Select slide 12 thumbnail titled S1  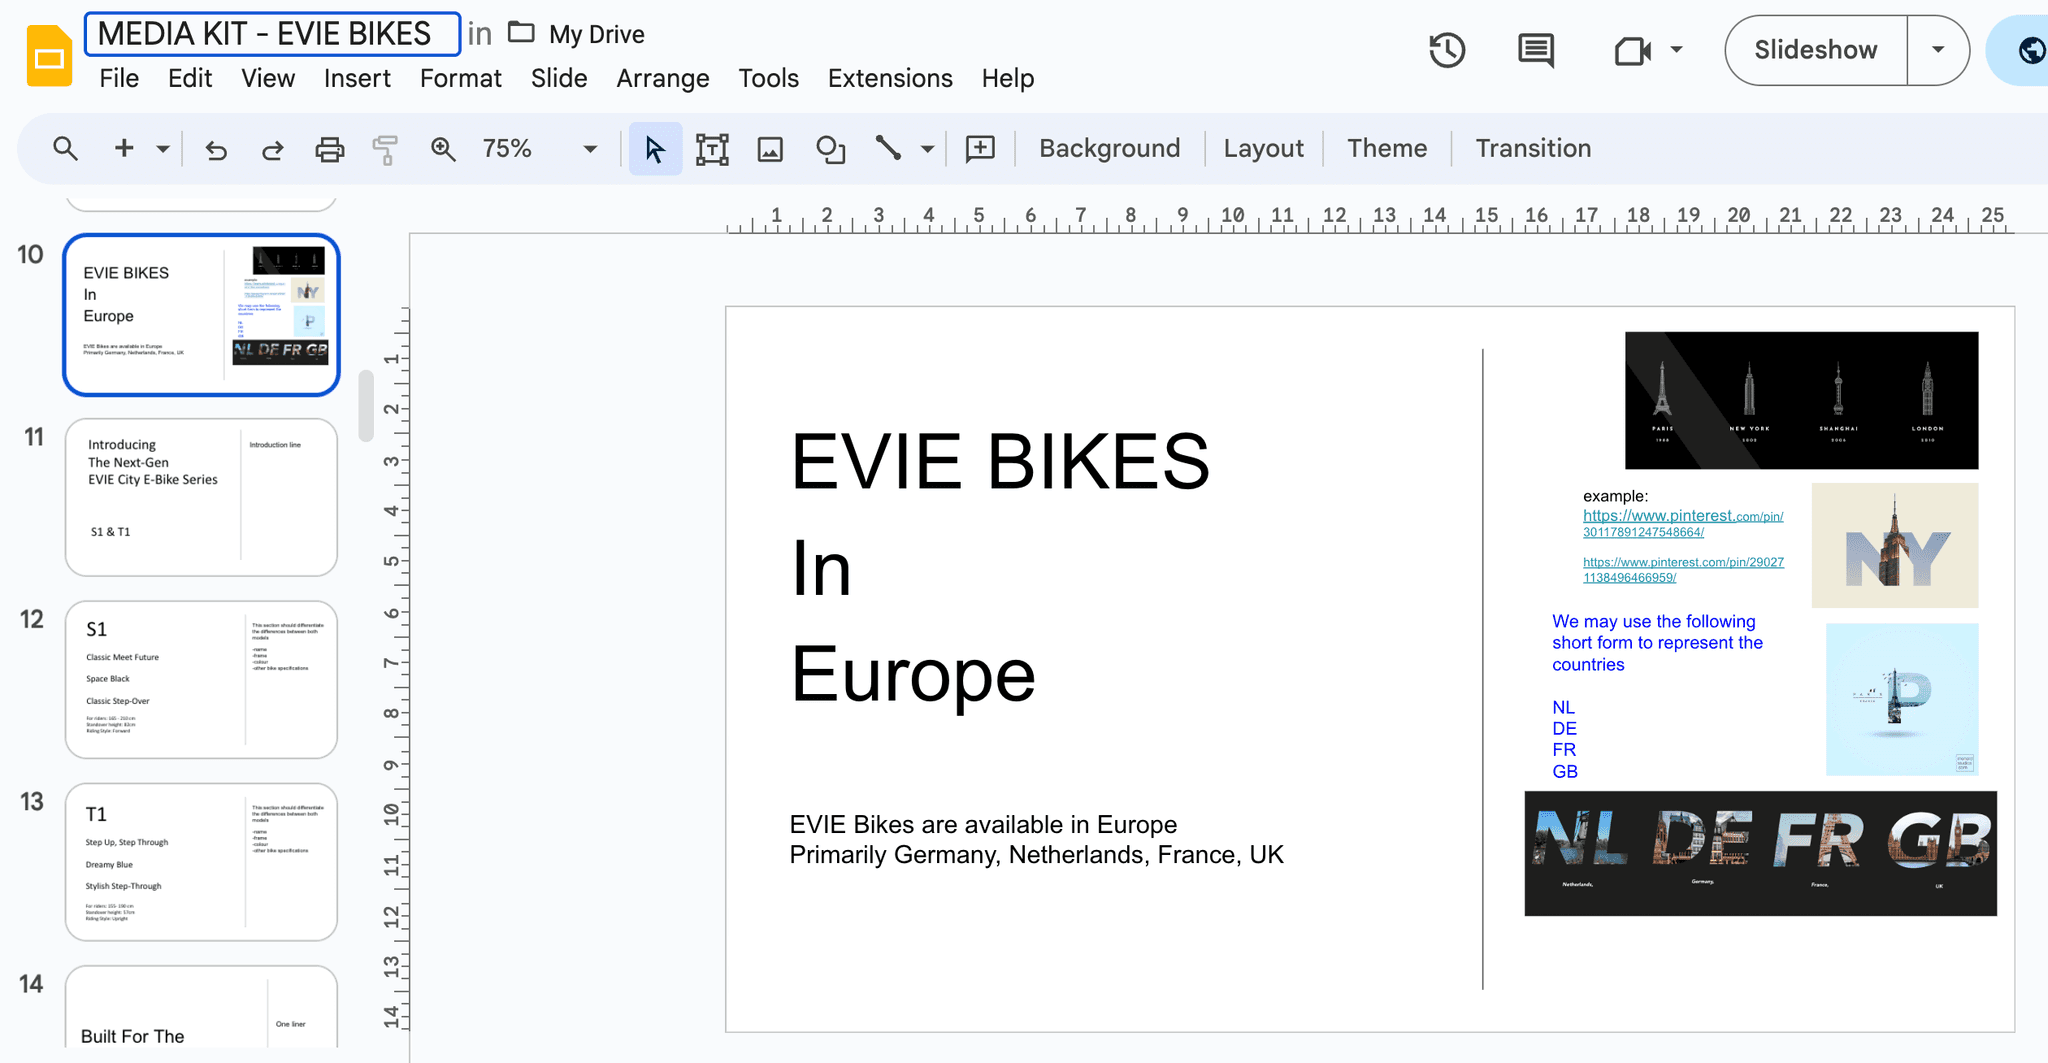pos(201,679)
